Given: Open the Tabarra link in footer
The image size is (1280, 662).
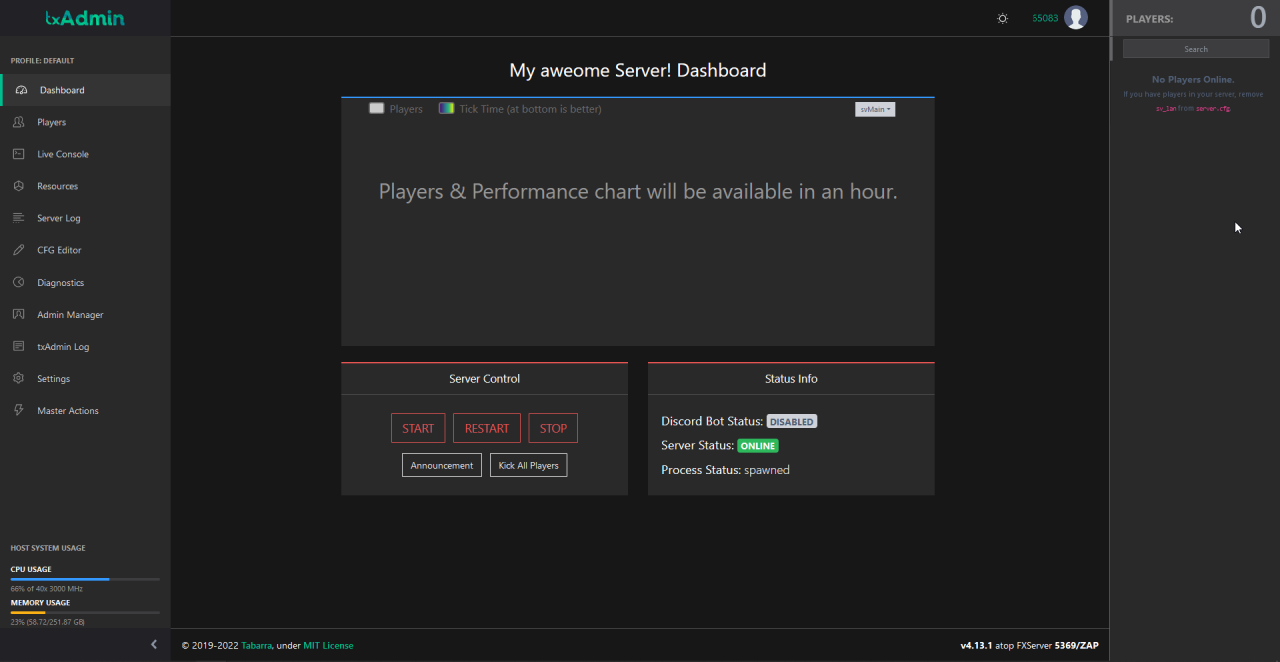Looking at the screenshot, I should coord(257,645).
